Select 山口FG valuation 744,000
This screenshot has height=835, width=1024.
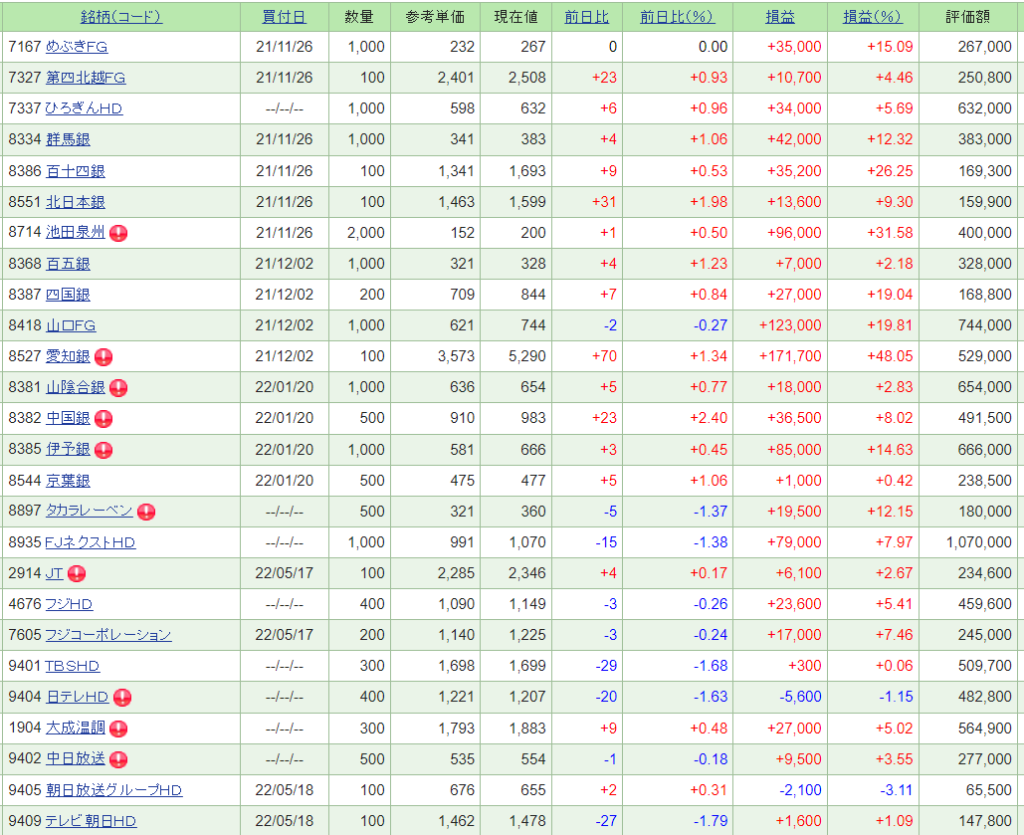pos(985,325)
